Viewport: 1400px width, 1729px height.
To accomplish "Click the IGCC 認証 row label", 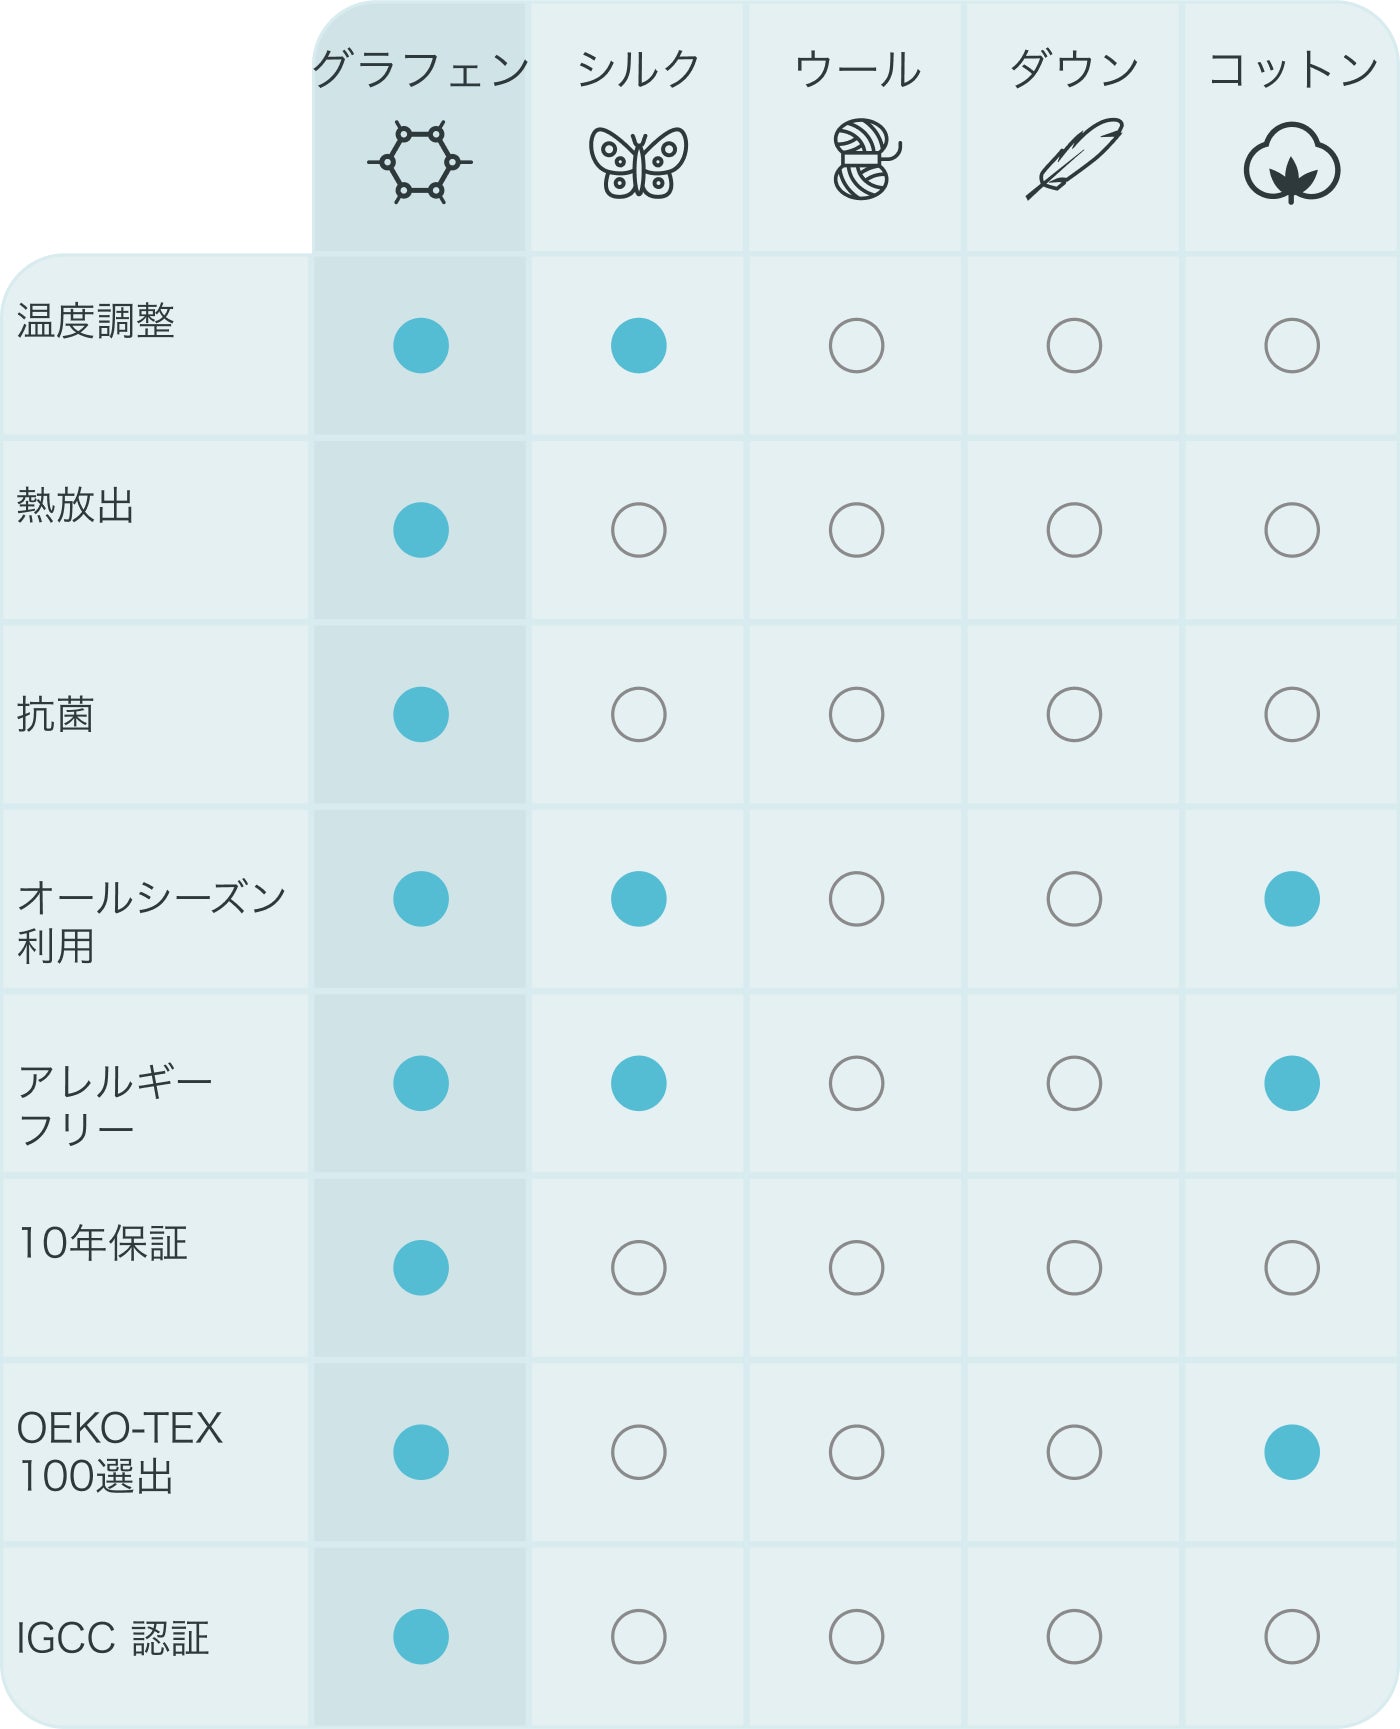I will pos(113,1638).
